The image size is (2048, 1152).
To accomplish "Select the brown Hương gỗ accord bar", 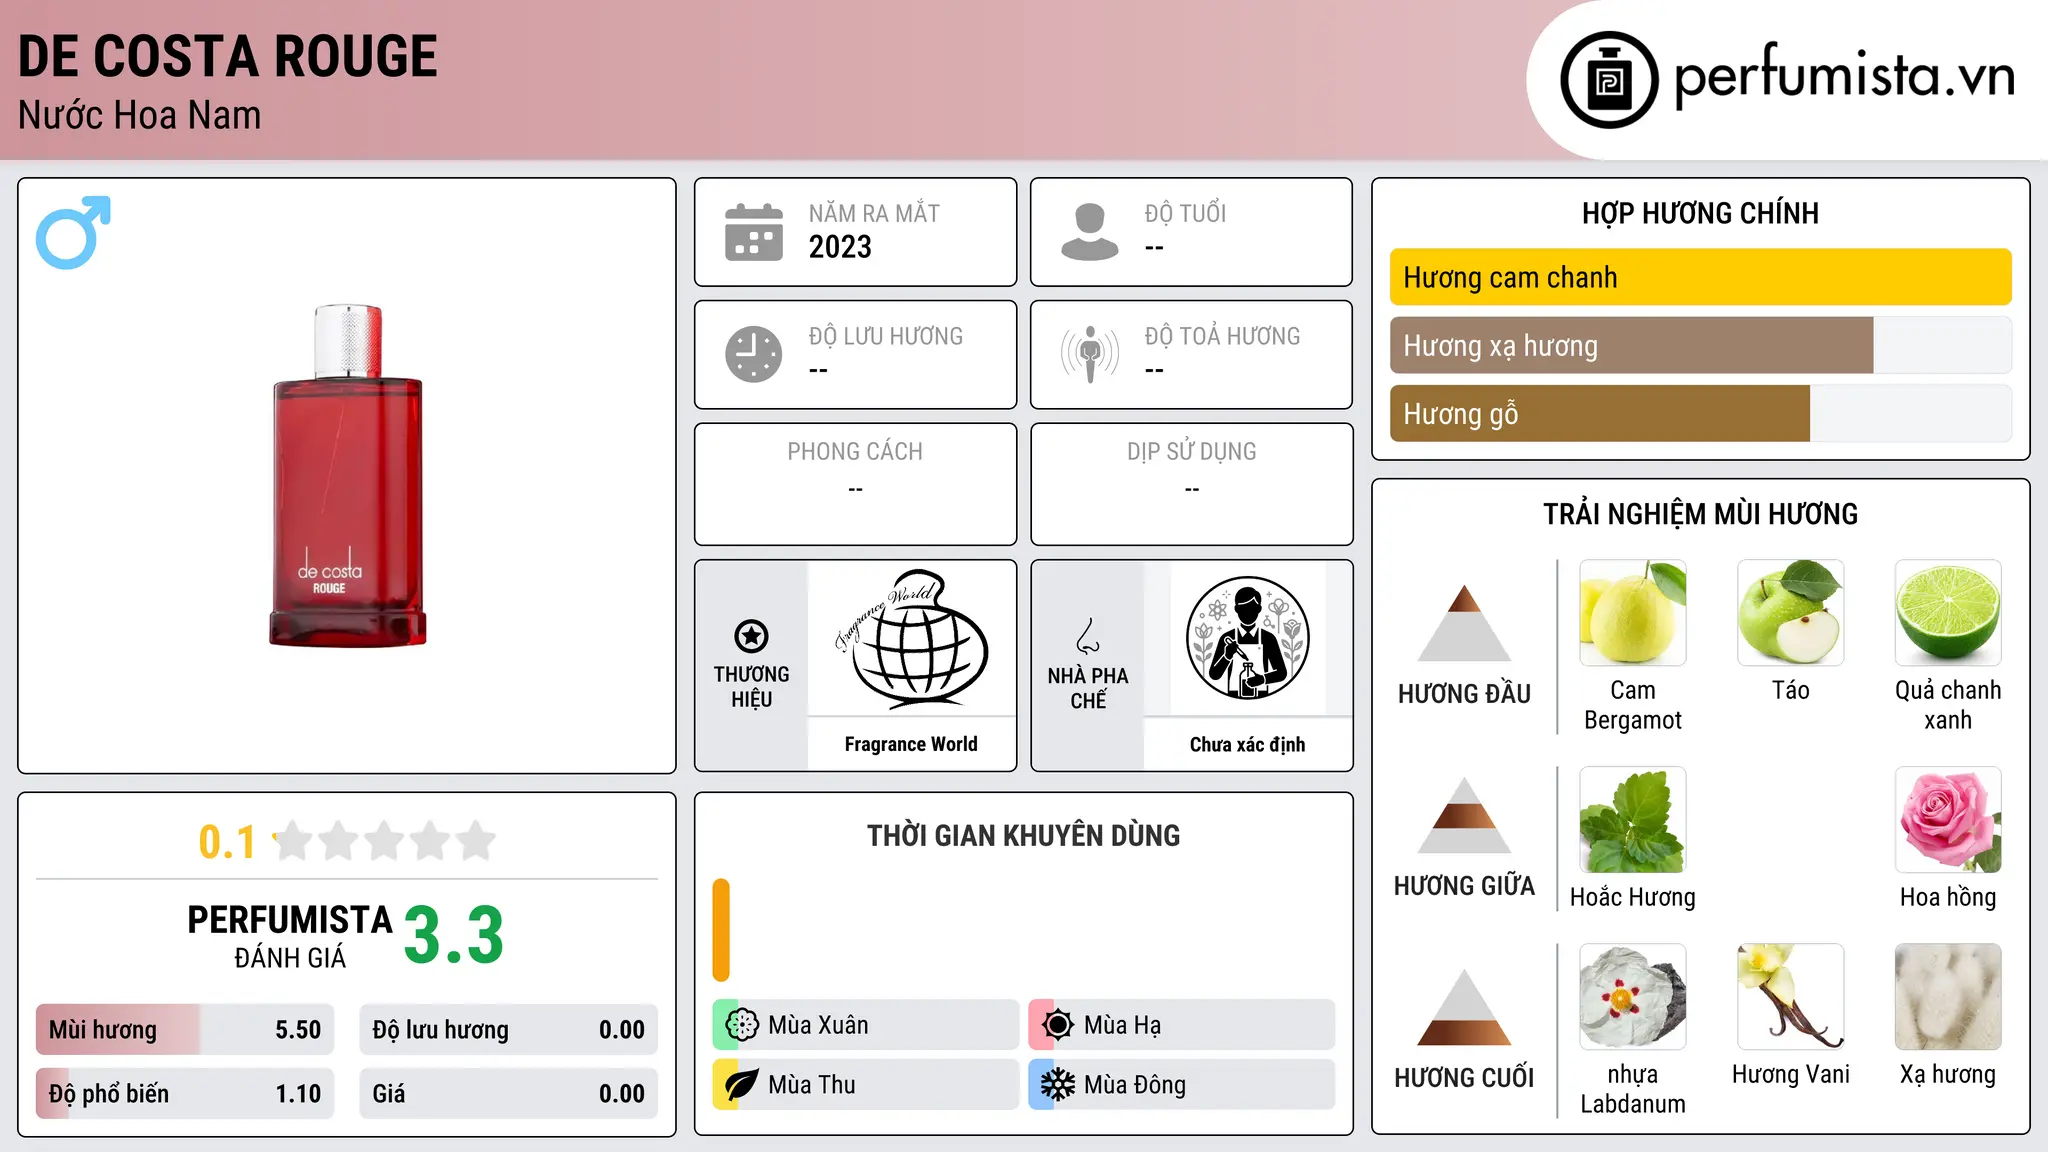I will click(x=1700, y=414).
